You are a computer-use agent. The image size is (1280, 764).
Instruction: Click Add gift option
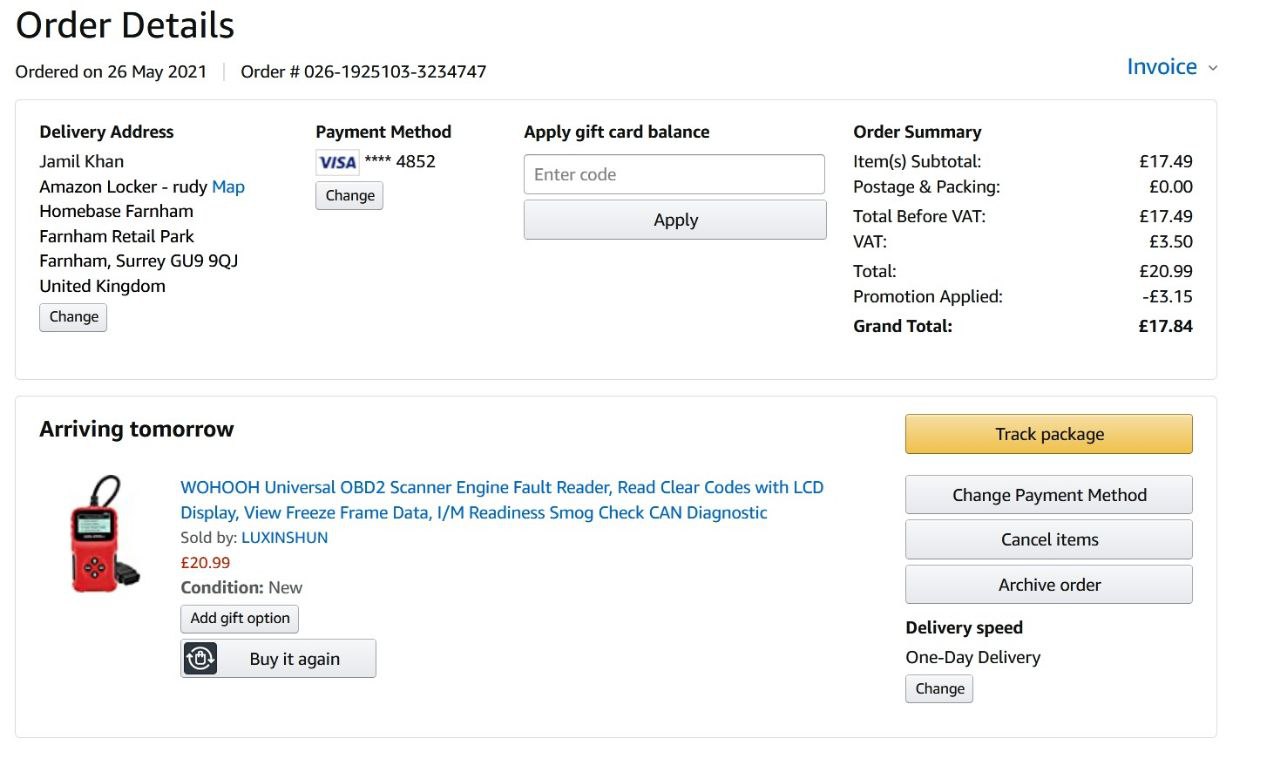click(x=240, y=619)
